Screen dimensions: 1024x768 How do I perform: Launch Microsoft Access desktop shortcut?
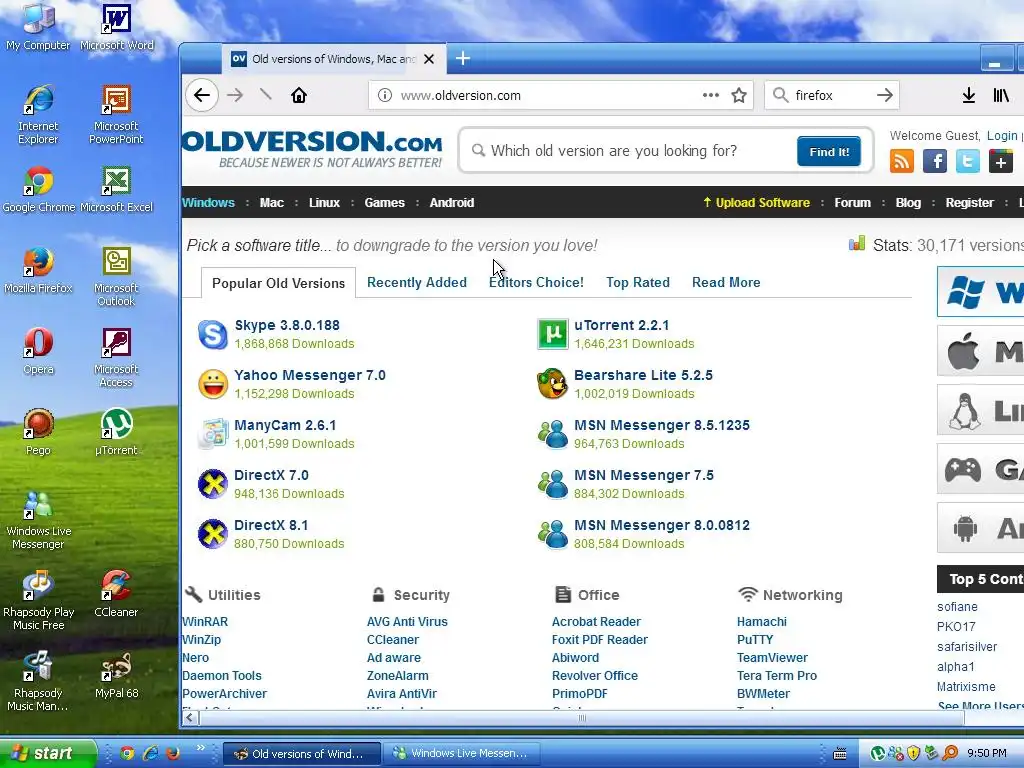[116, 357]
